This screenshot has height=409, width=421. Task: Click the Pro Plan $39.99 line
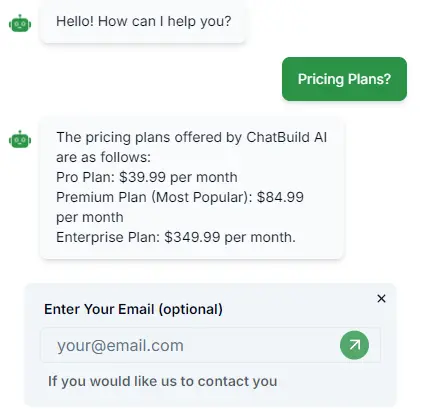[x=147, y=177]
